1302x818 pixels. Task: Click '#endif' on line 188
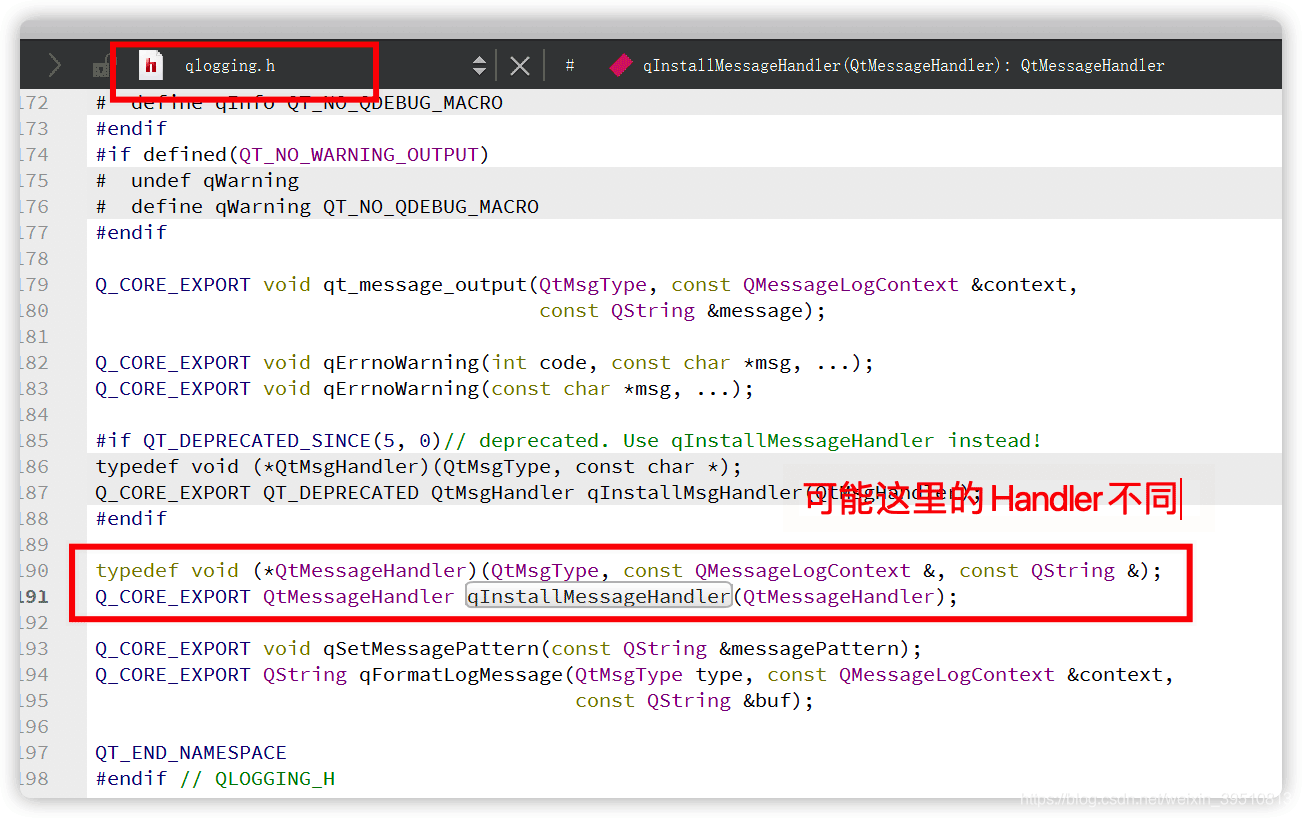[131, 519]
